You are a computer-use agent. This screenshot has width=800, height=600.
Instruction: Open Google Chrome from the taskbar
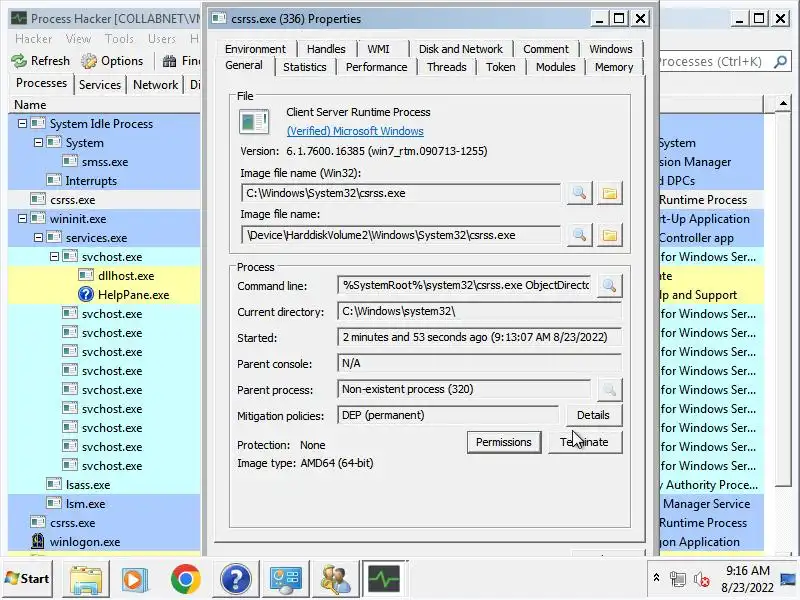(x=186, y=579)
